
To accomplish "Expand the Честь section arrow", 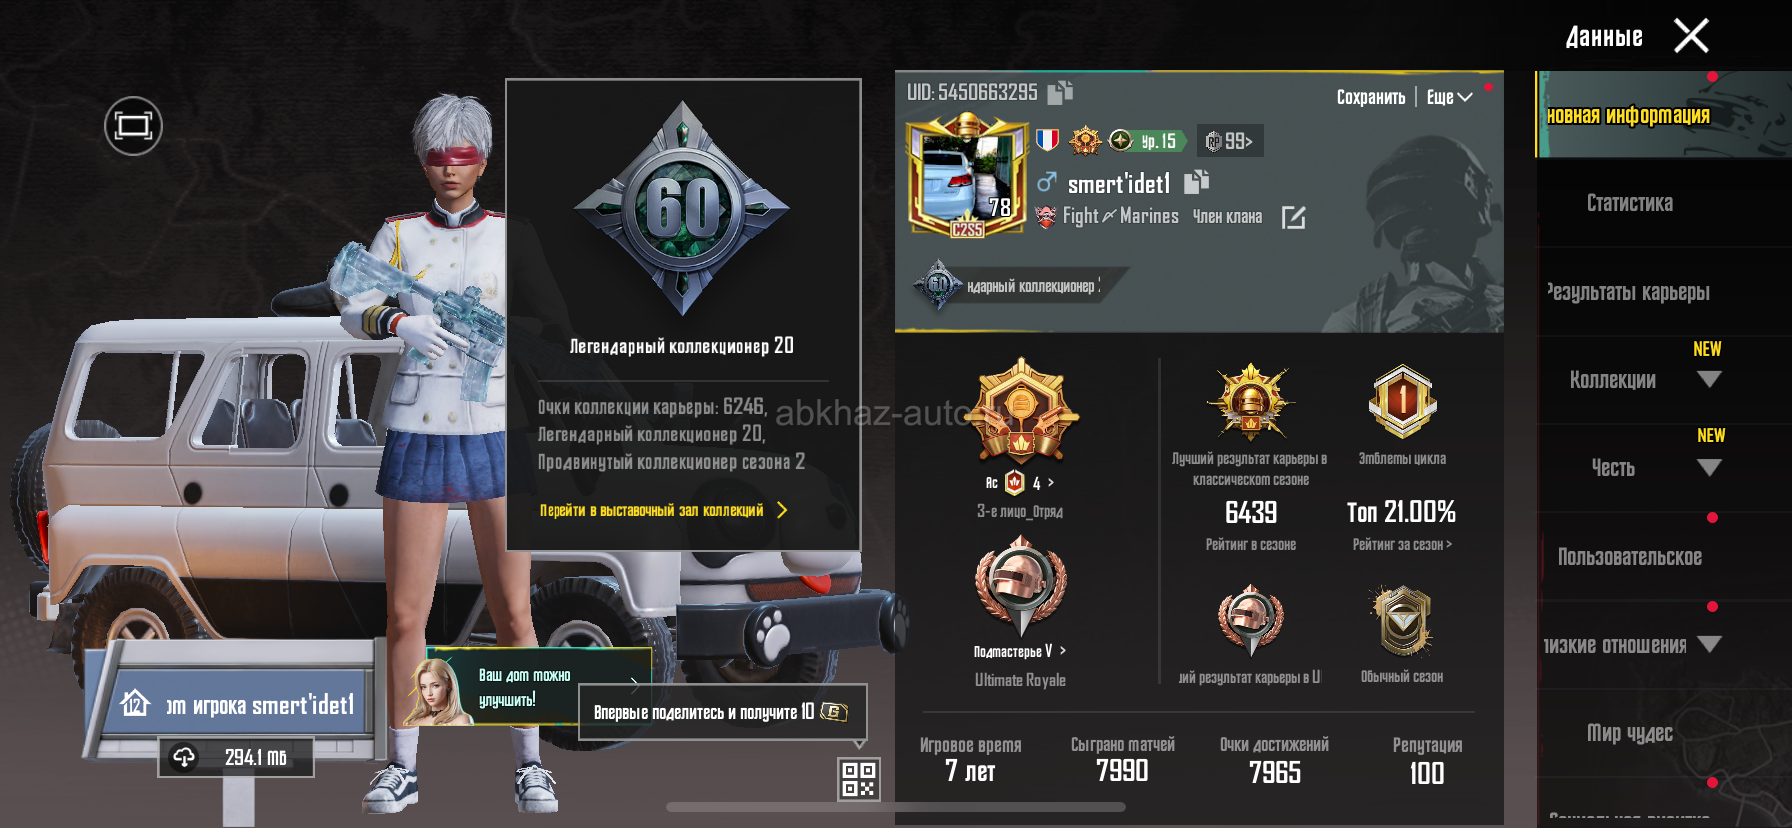I will 1709,467.
